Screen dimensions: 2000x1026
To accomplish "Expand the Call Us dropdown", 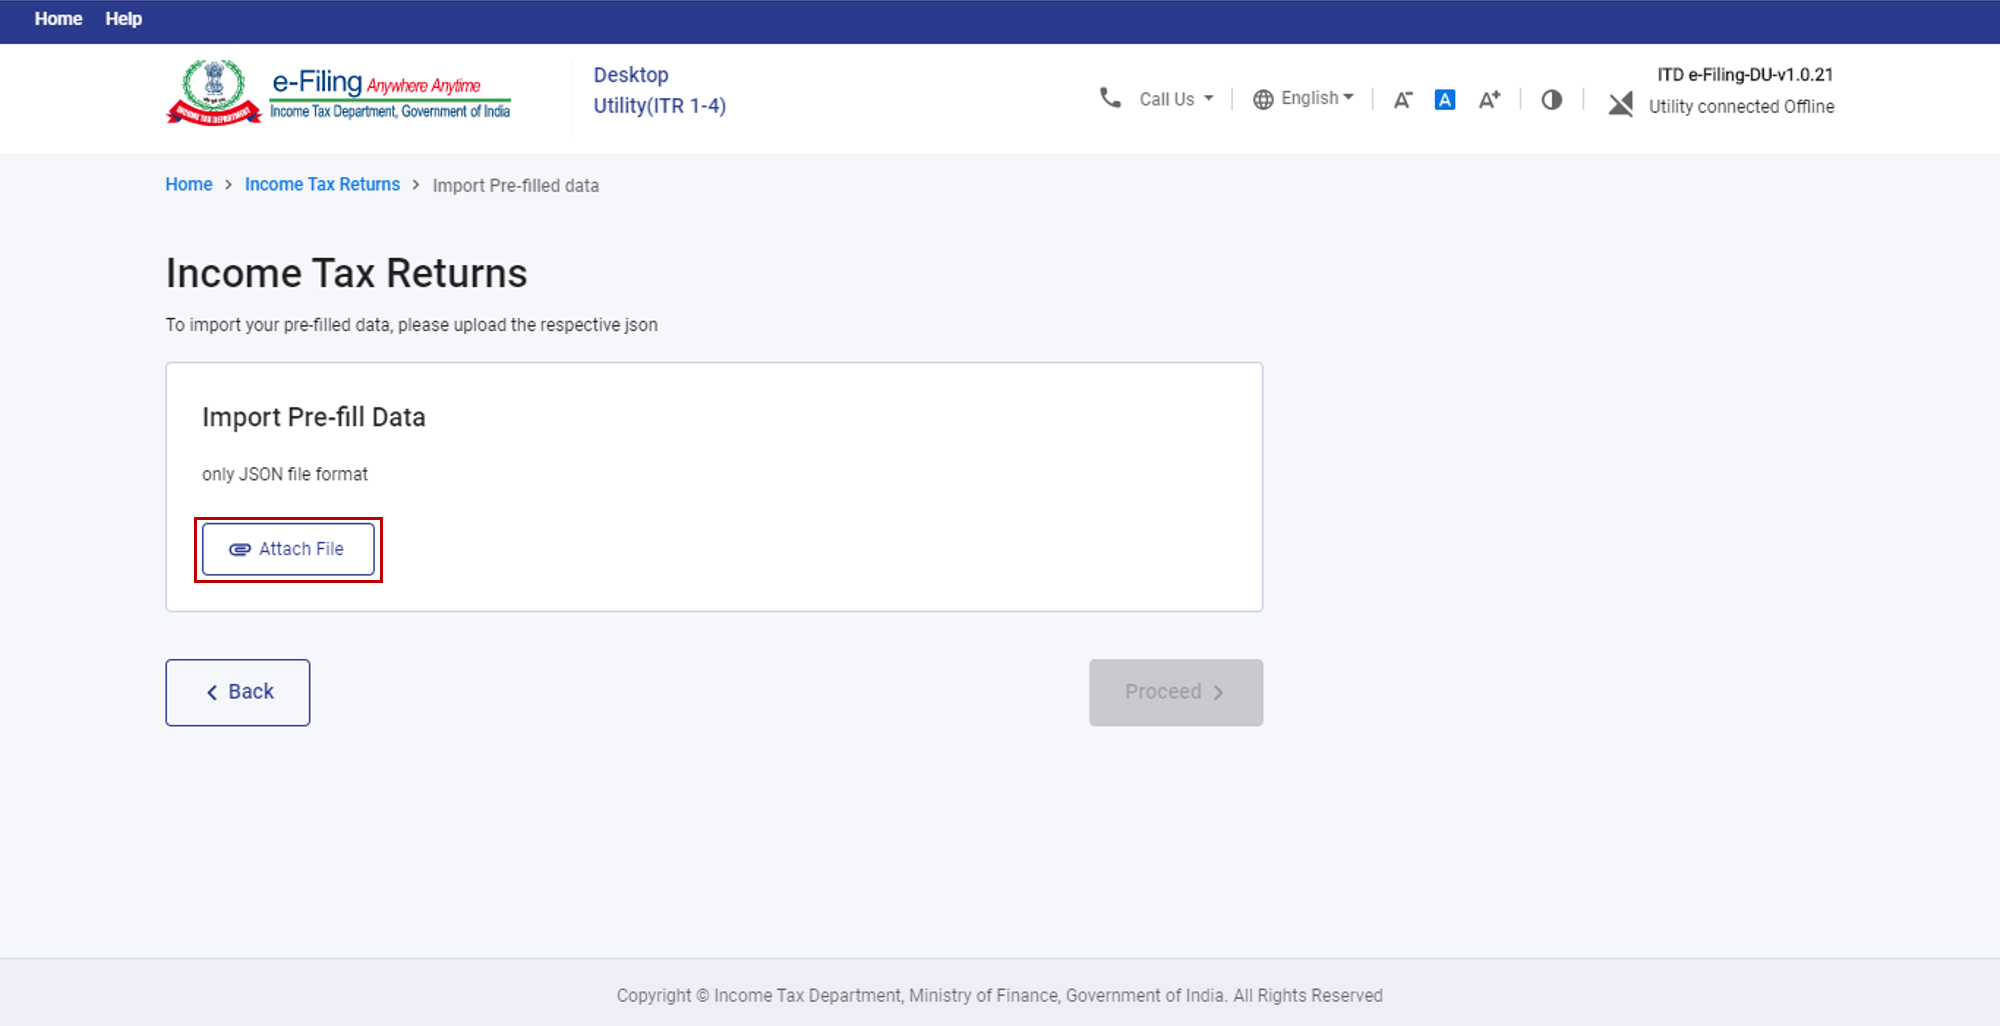I will coord(1176,99).
